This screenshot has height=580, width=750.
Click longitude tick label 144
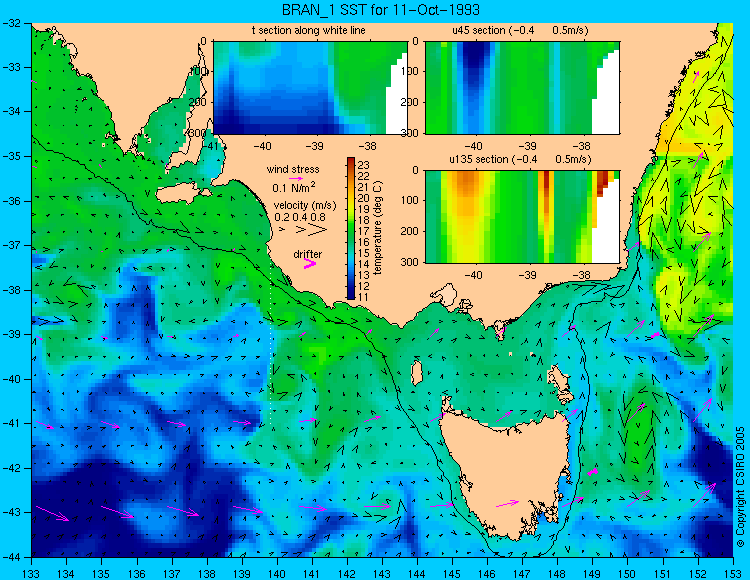pos(417,573)
